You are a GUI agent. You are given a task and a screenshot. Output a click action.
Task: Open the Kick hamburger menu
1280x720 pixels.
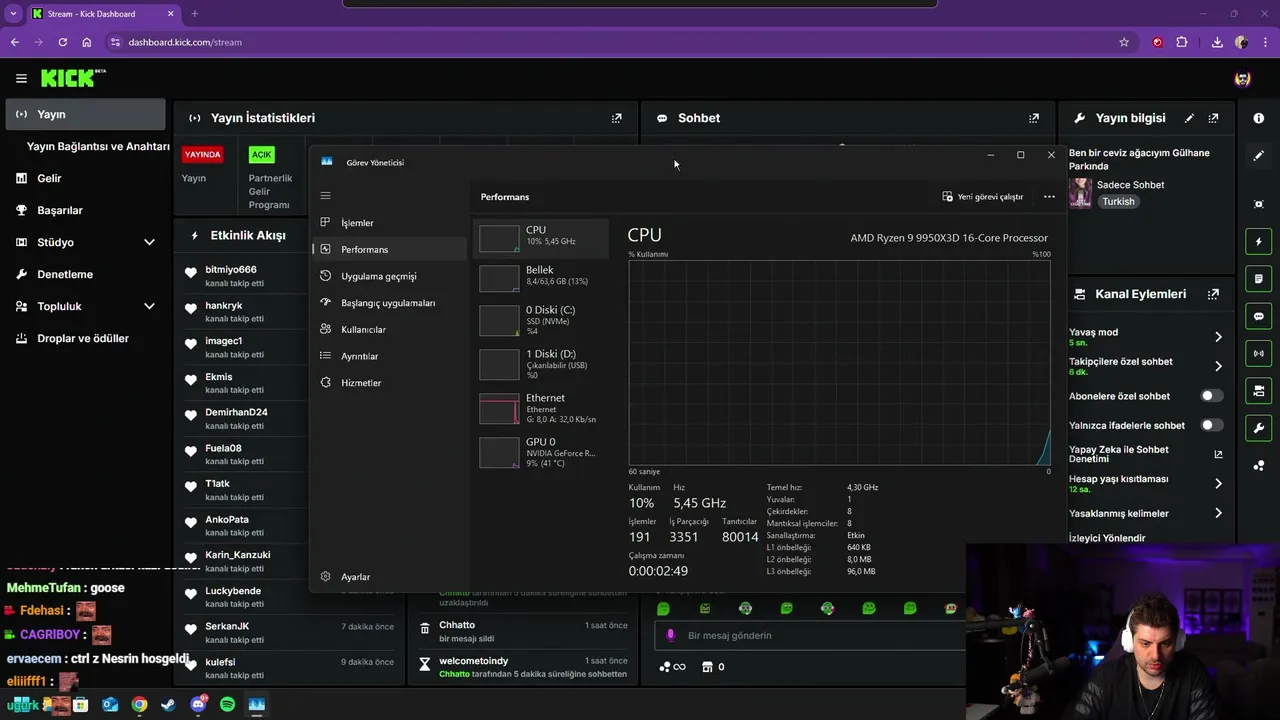(21, 78)
